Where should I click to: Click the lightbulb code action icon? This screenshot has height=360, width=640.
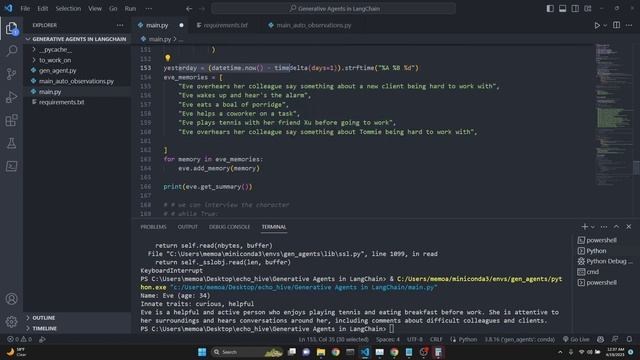(168, 58)
